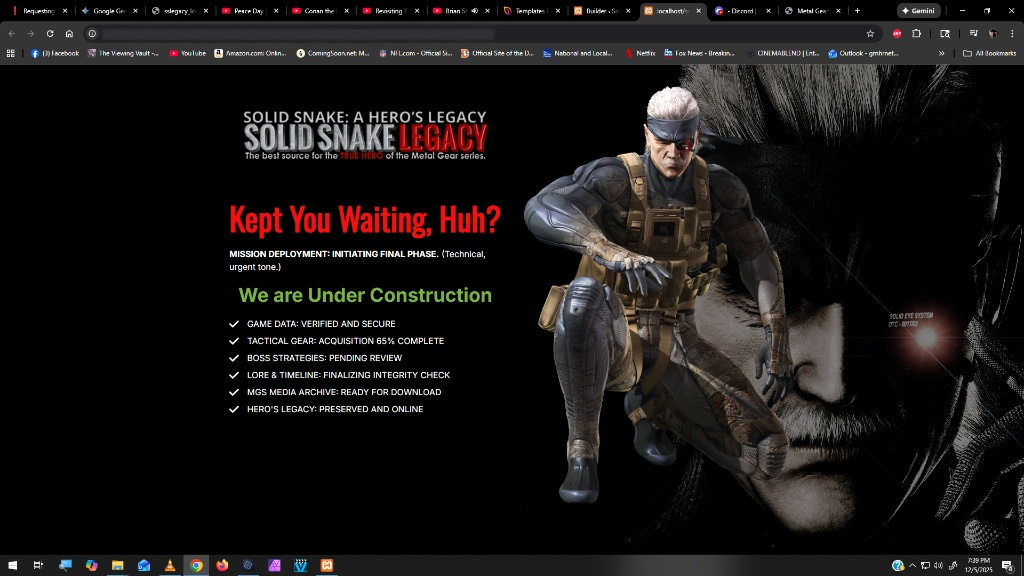Click the crouching Solid Snake character image

pyautogui.click(x=660, y=294)
